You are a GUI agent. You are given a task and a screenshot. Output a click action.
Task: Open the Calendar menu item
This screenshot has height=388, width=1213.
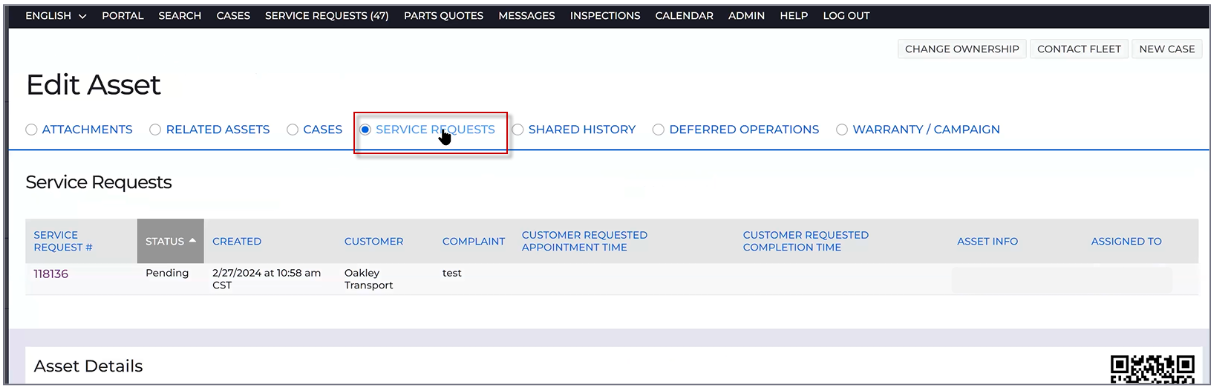point(684,16)
